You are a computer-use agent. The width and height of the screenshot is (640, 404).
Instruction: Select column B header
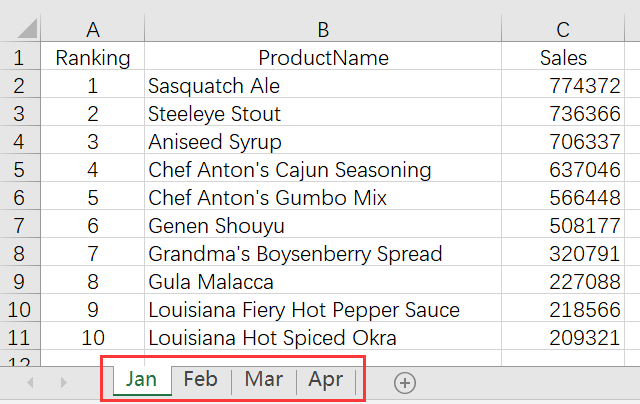[323, 30]
